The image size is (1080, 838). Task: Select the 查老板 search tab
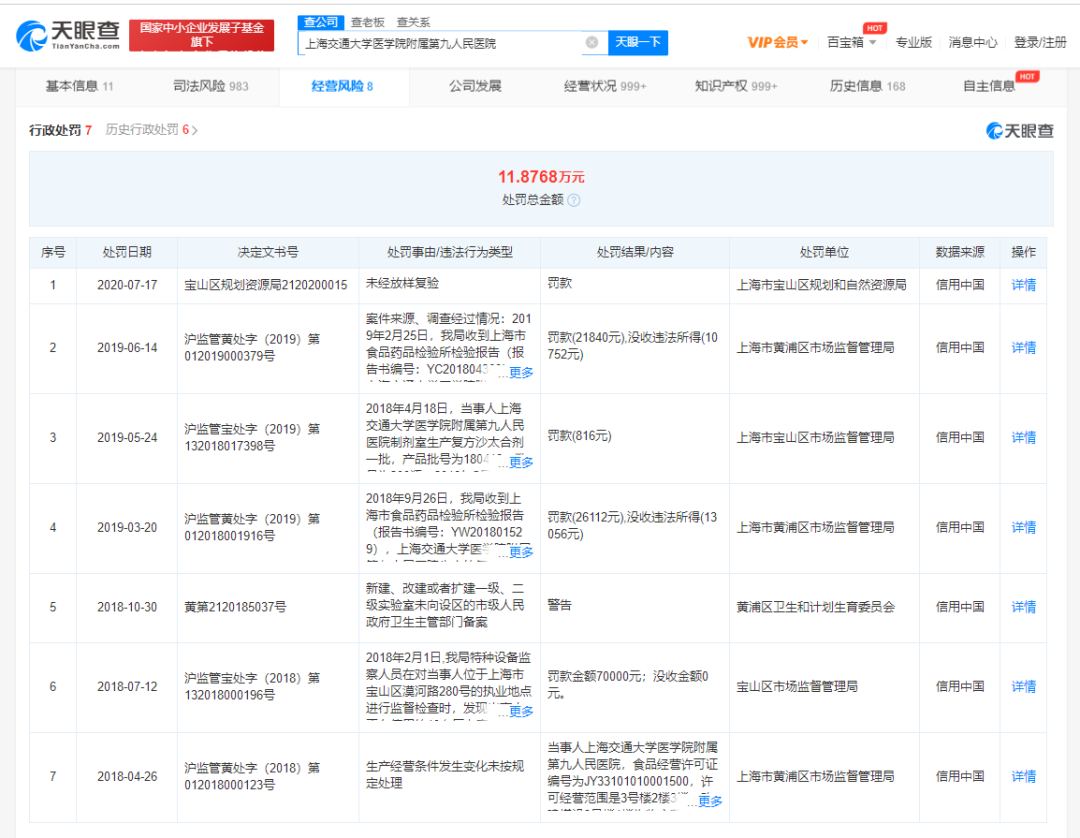click(368, 22)
